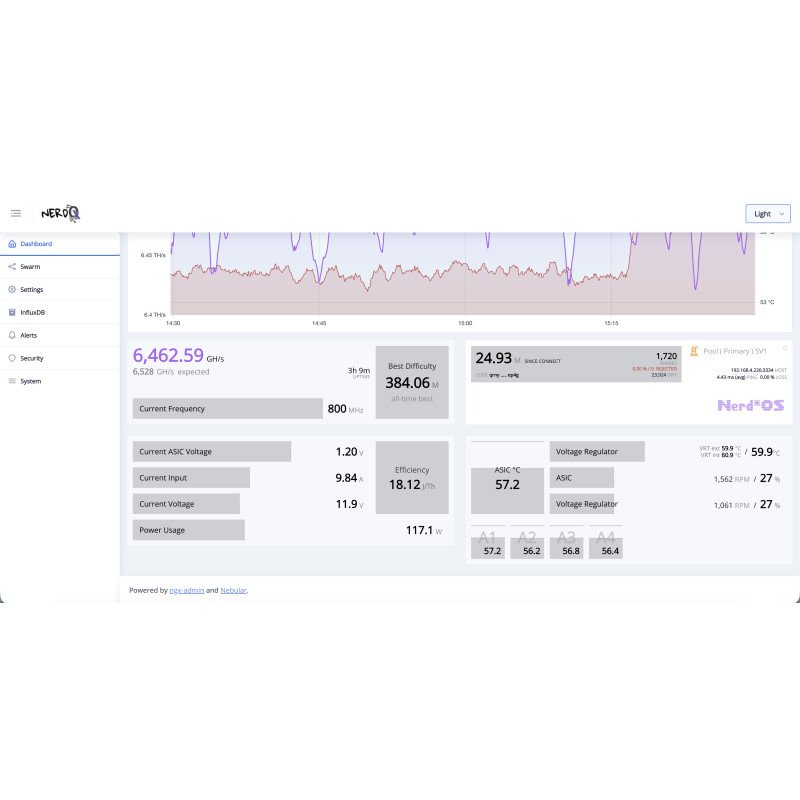Click the 6,528 GH/s expected text

tap(171, 372)
